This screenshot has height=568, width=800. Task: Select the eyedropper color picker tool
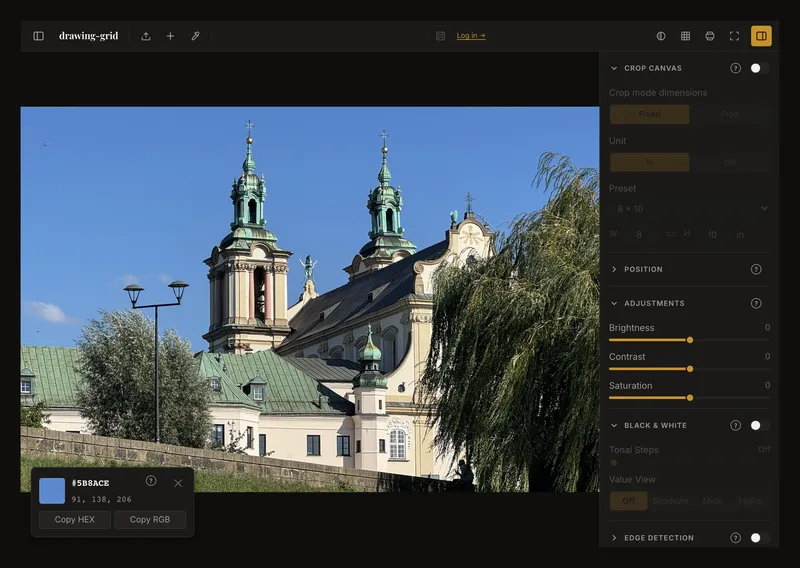[x=195, y=36]
